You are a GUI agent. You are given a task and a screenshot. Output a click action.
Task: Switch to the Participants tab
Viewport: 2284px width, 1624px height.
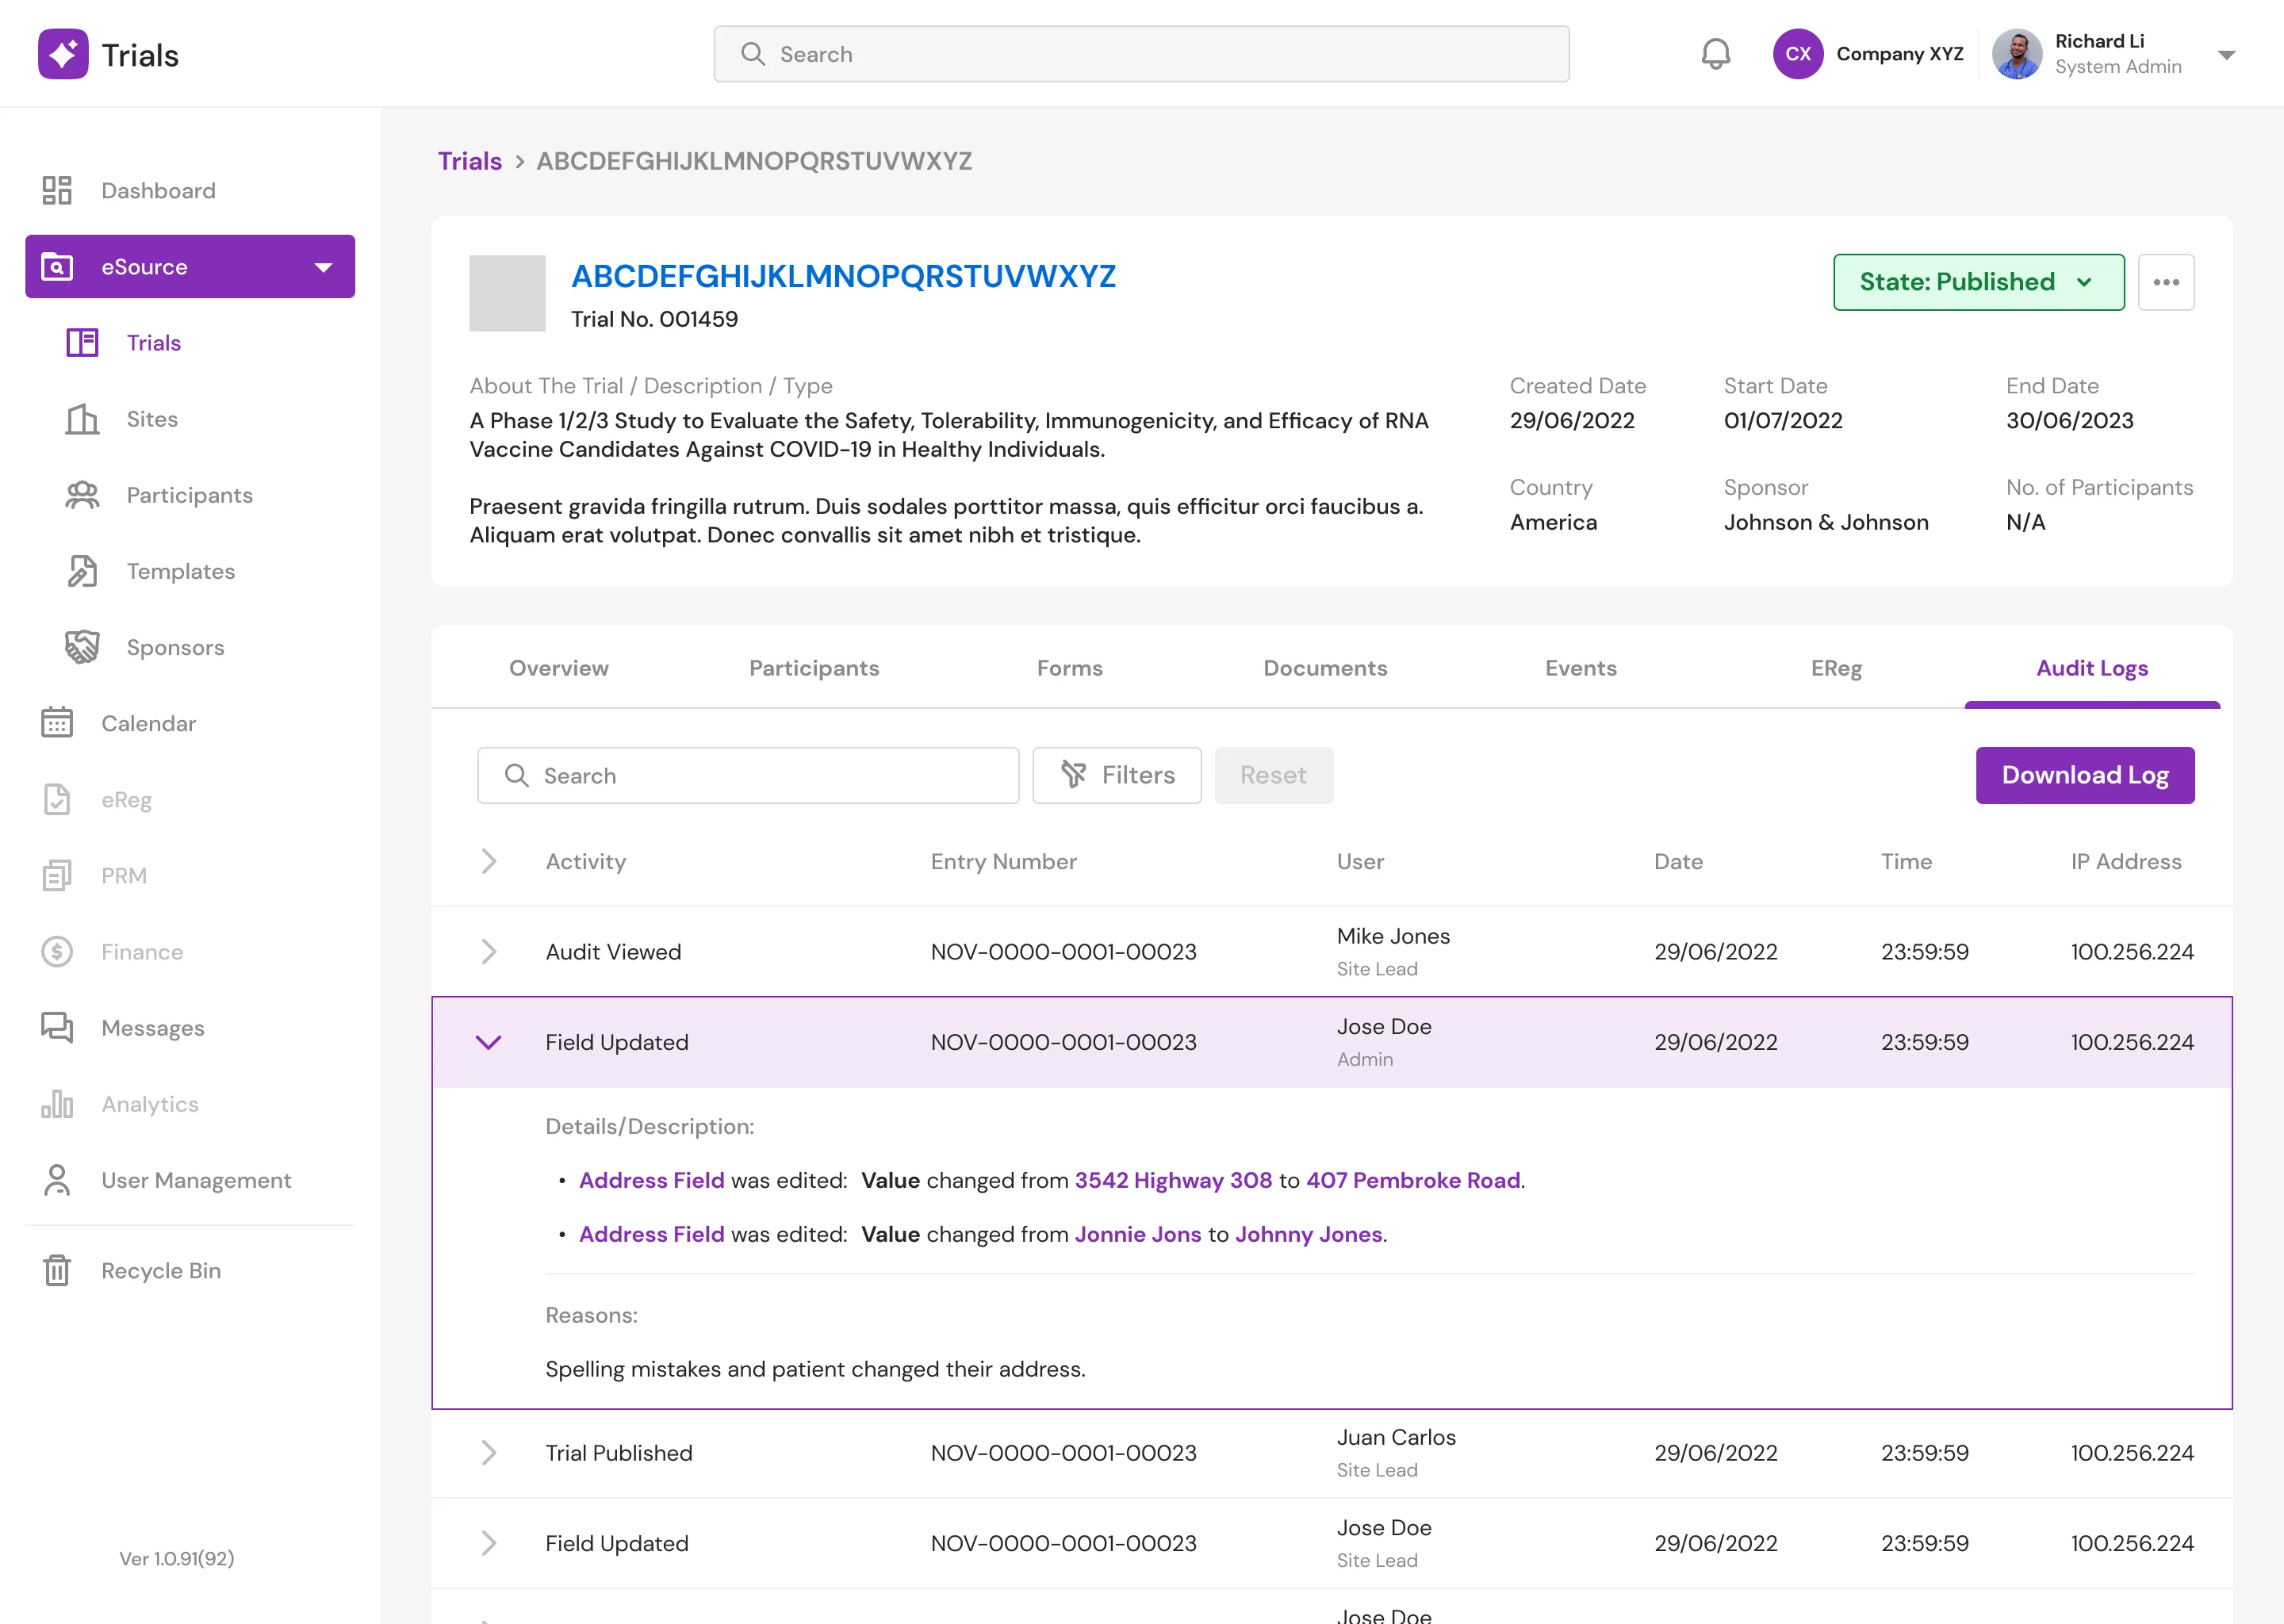814,668
